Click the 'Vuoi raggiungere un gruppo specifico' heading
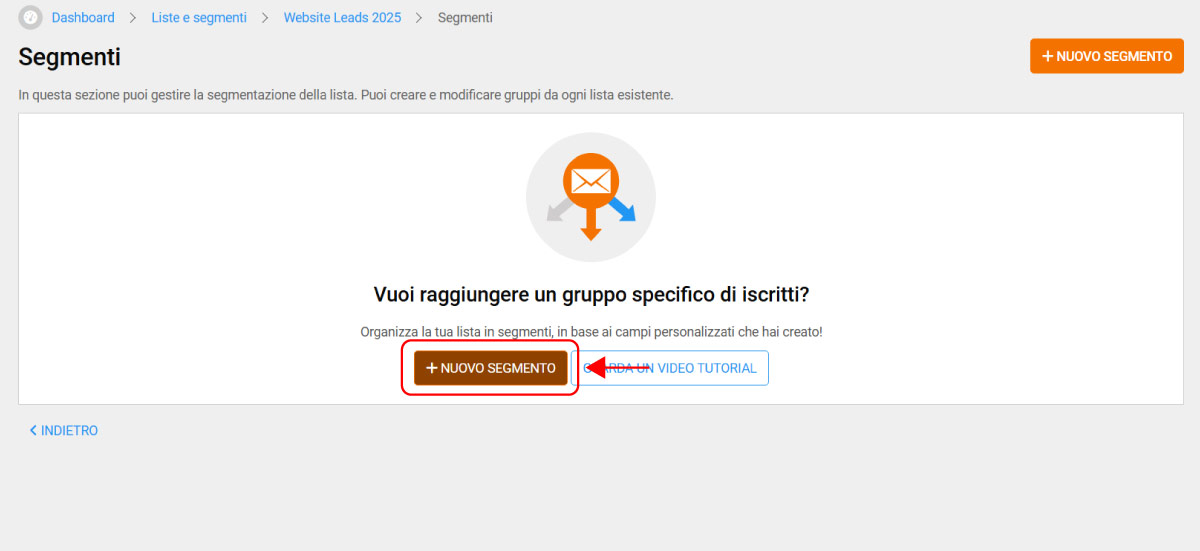This screenshot has height=551, width=1200. [x=591, y=295]
